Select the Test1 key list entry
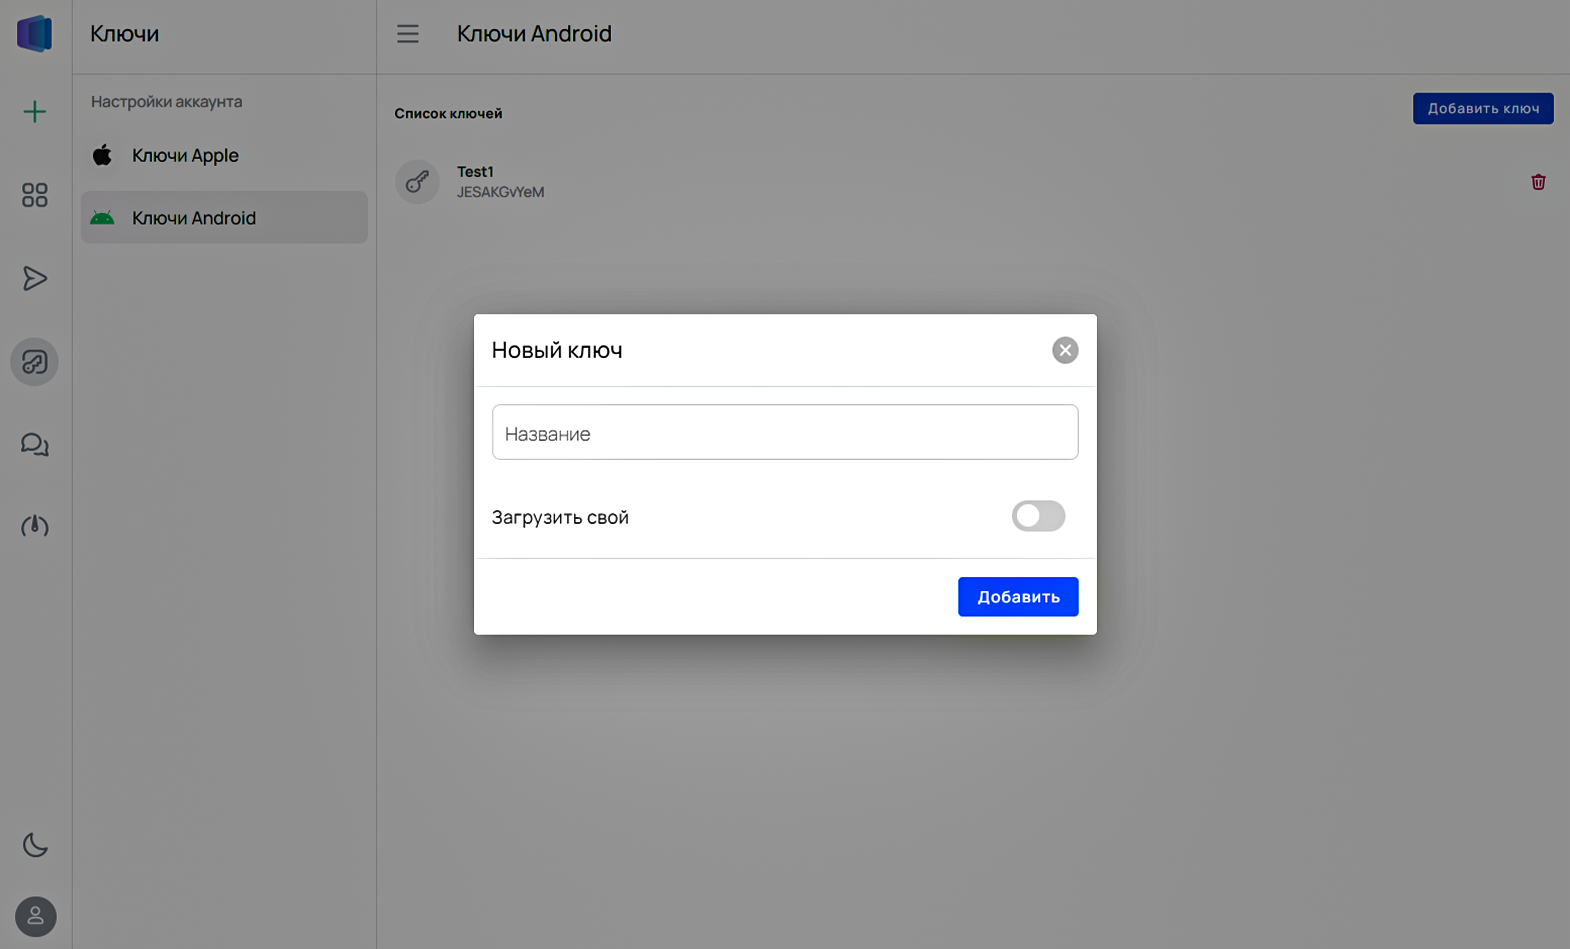 [x=500, y=182]
